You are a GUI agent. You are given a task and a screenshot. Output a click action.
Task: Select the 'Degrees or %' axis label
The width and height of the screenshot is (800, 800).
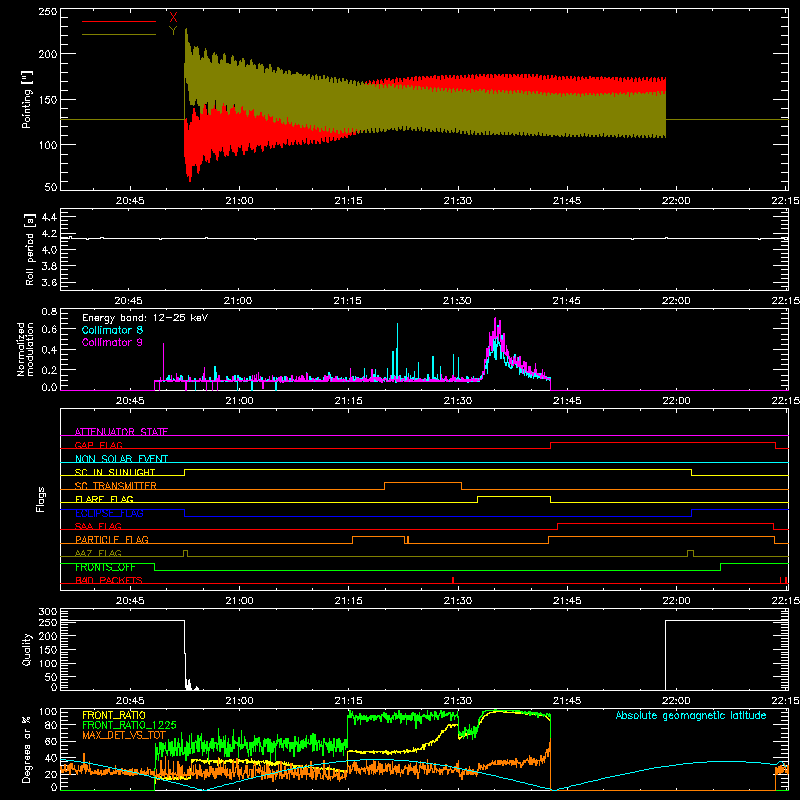pos(27,749)
